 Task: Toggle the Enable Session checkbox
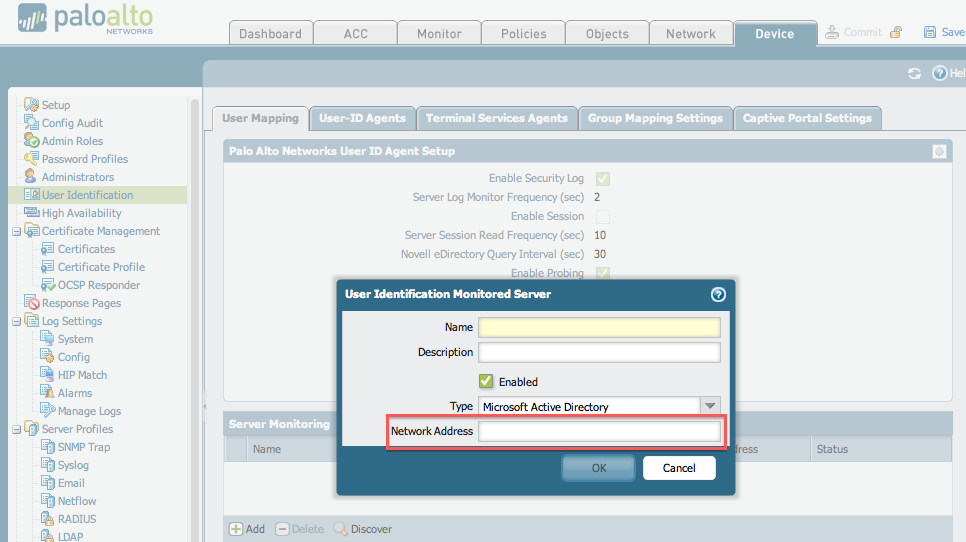coord(603,216)
